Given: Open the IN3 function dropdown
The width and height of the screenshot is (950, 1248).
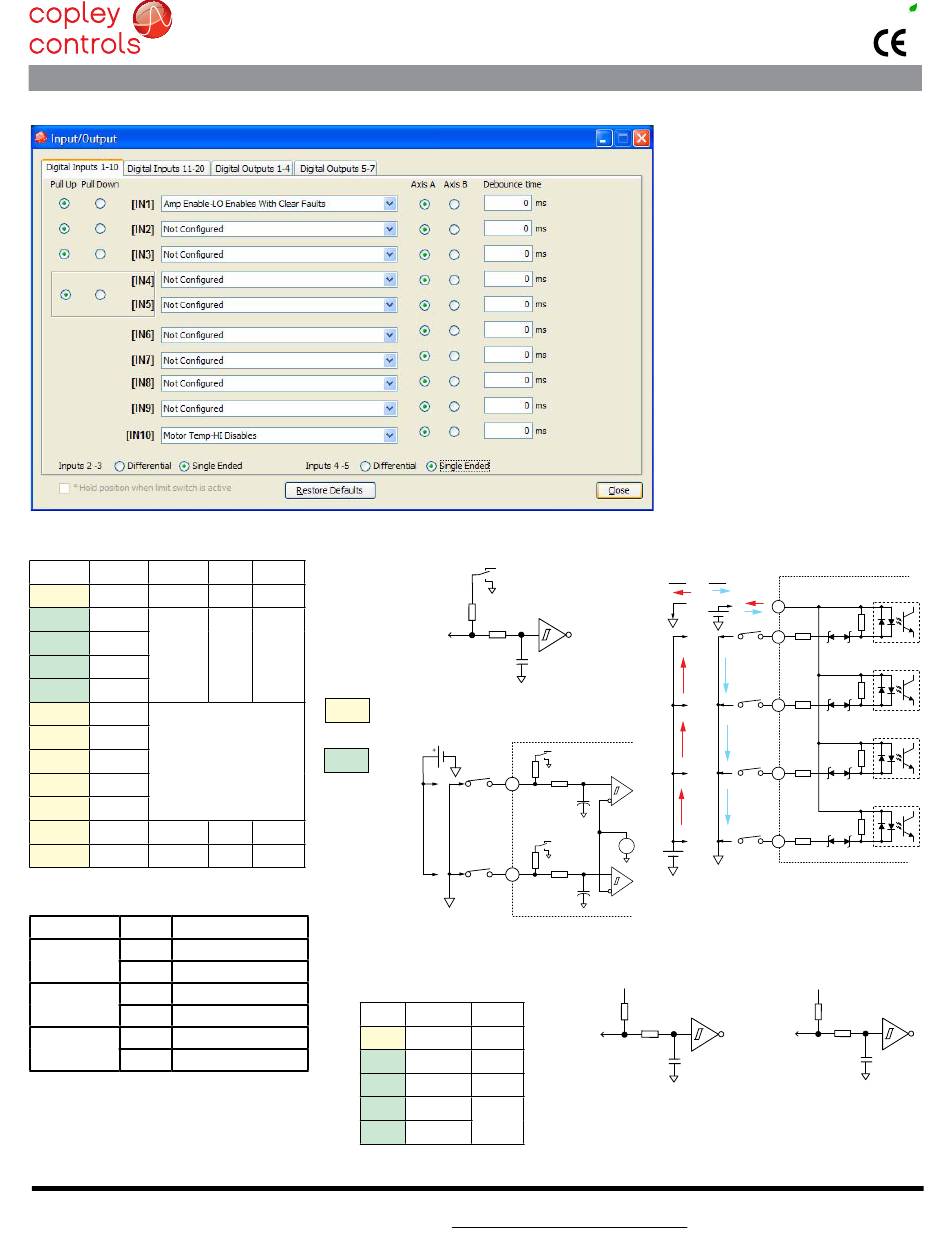Looking at the screenshot, I should coord(390,255).
